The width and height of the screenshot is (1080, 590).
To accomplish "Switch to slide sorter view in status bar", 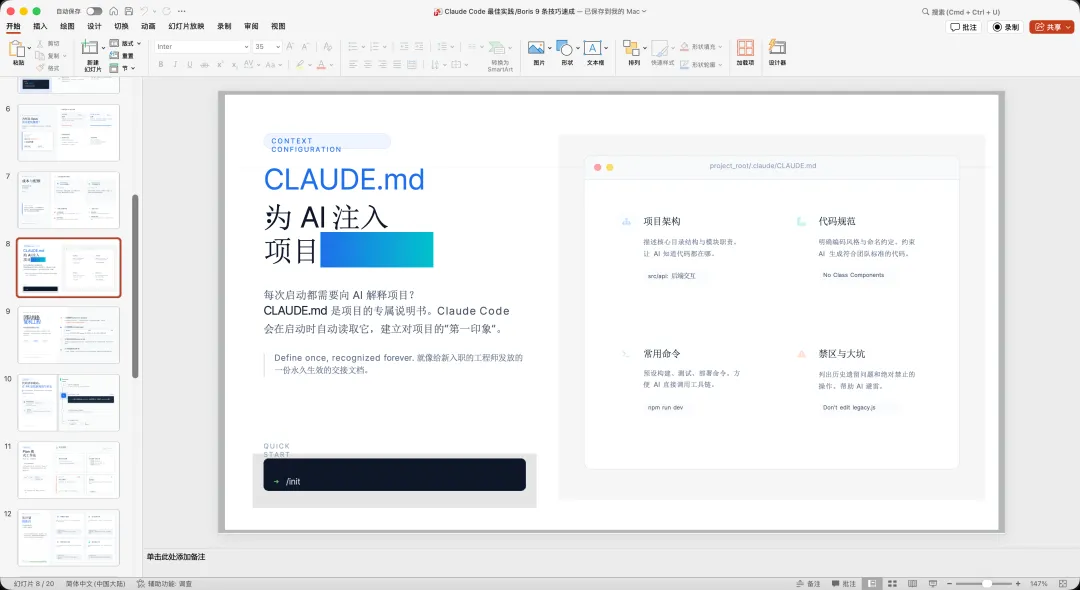I will (893, 584).
